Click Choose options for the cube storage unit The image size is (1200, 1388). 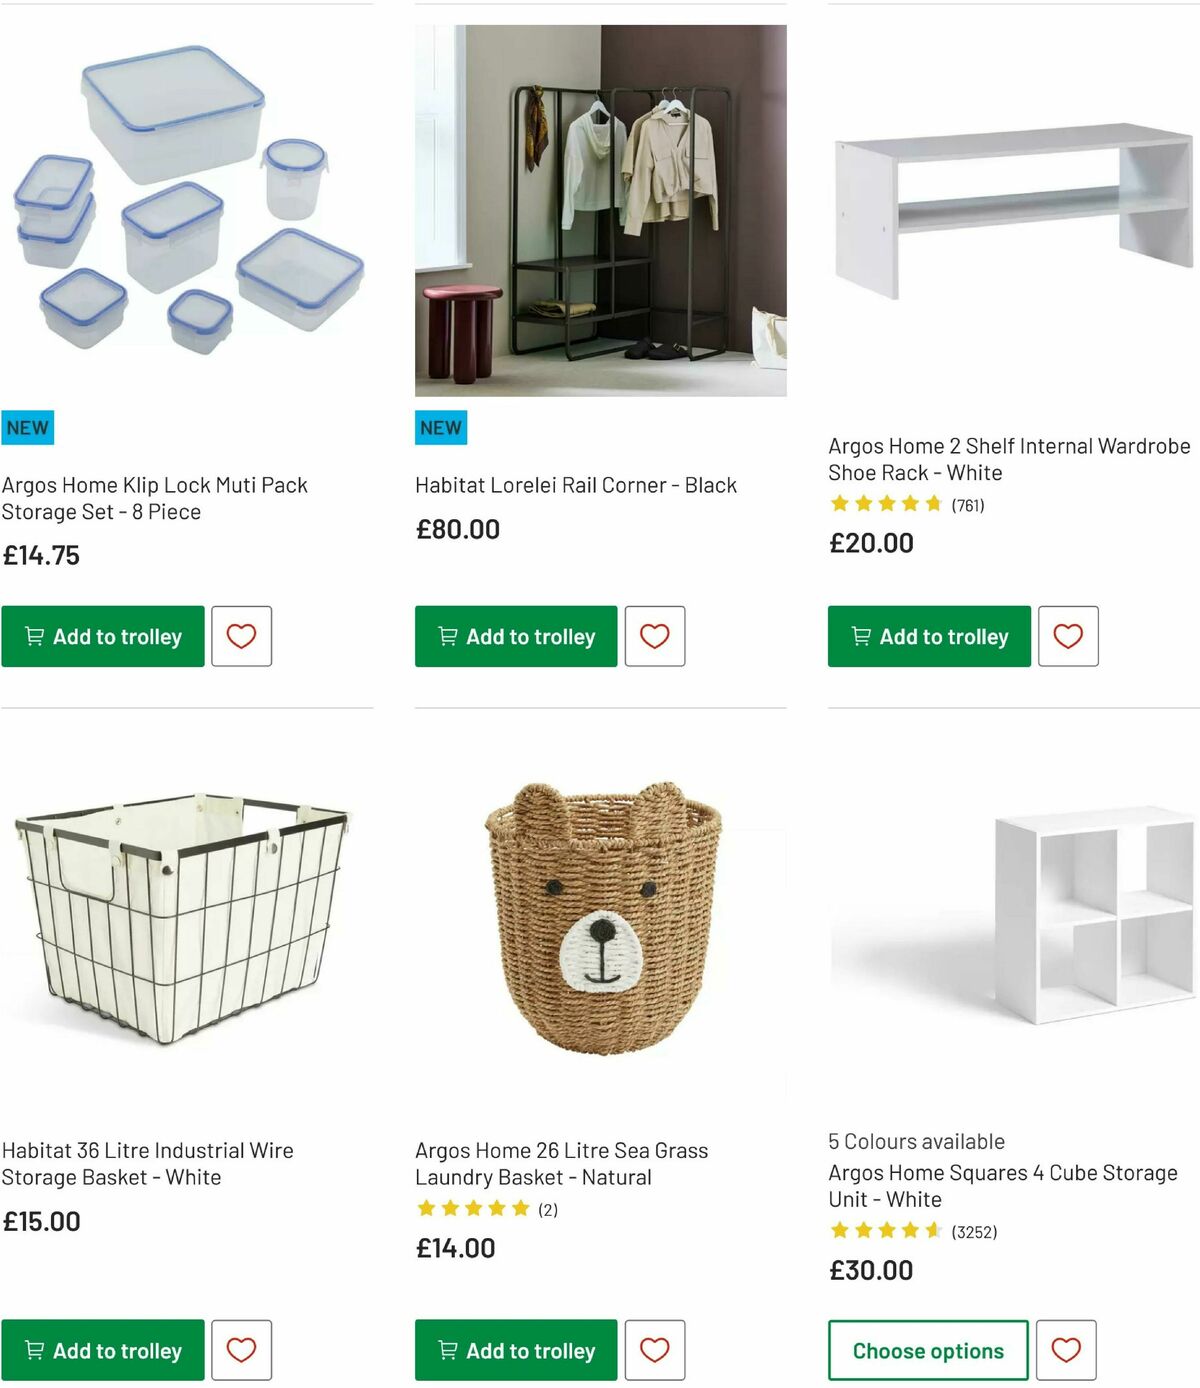pos(926,1350)
